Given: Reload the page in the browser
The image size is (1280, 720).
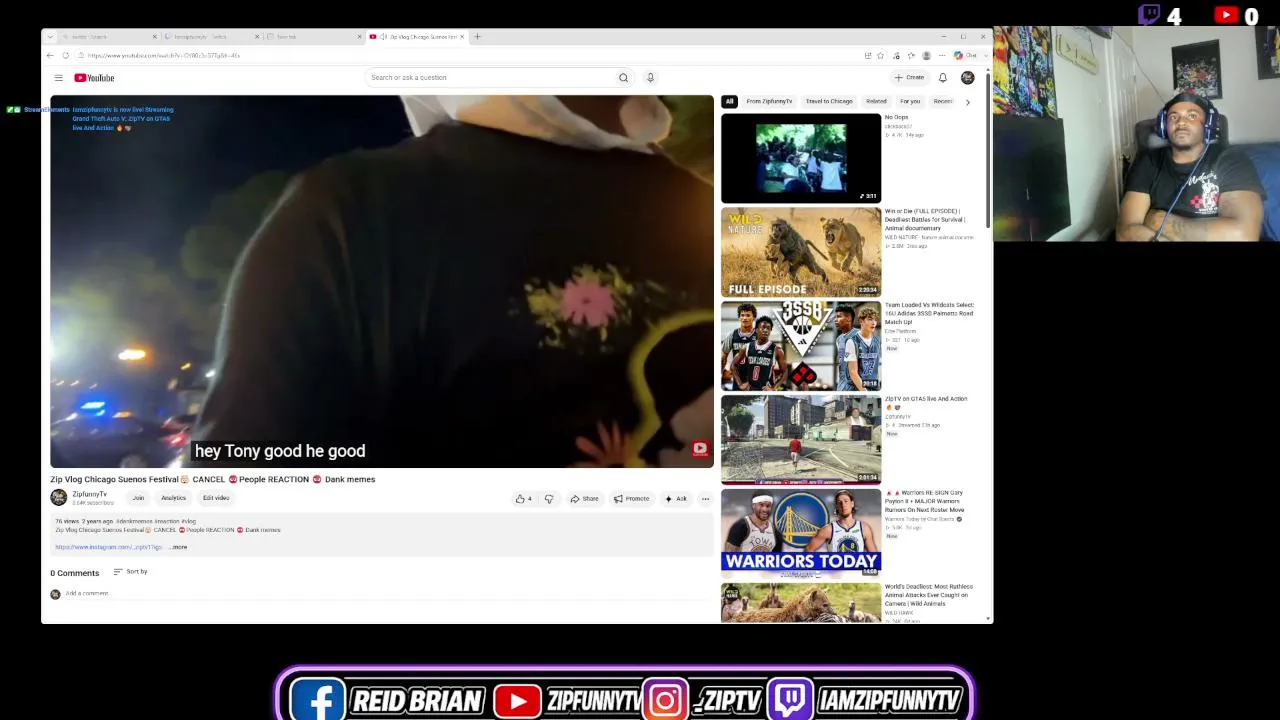Looking at the screenshot, I should coord(66,56).
